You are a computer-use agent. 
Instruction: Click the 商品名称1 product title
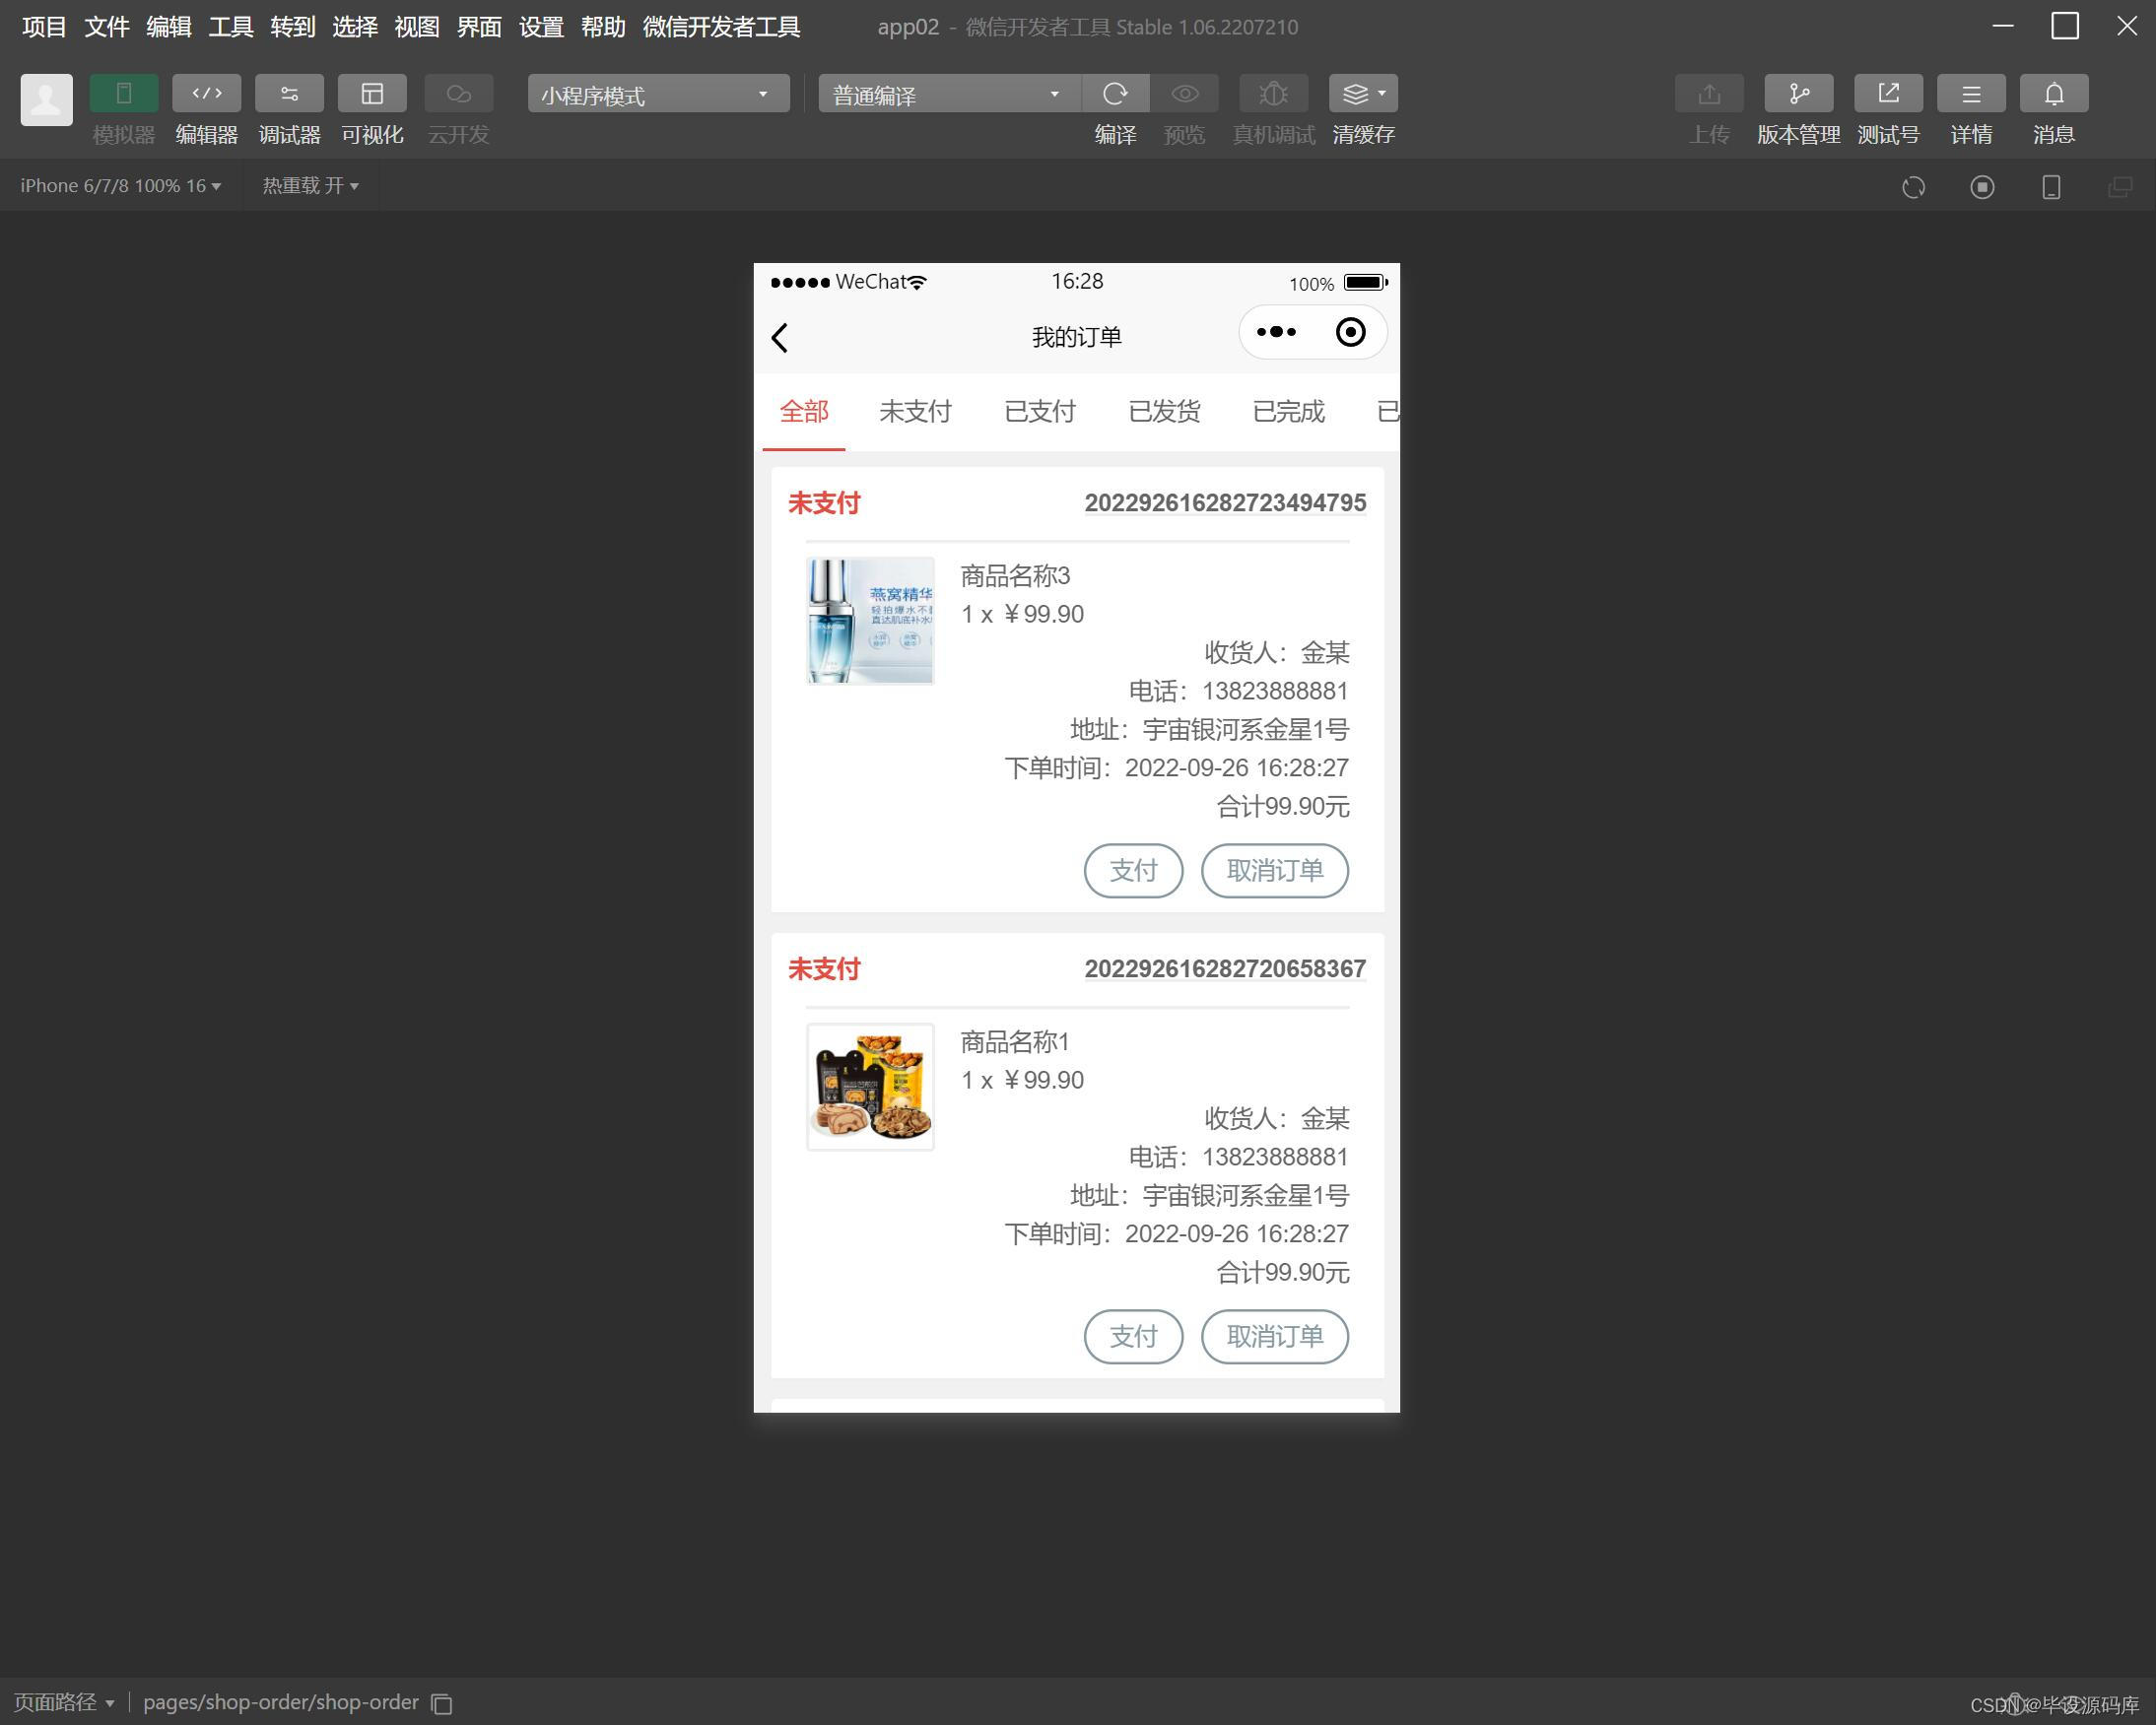(1015, 1042)
